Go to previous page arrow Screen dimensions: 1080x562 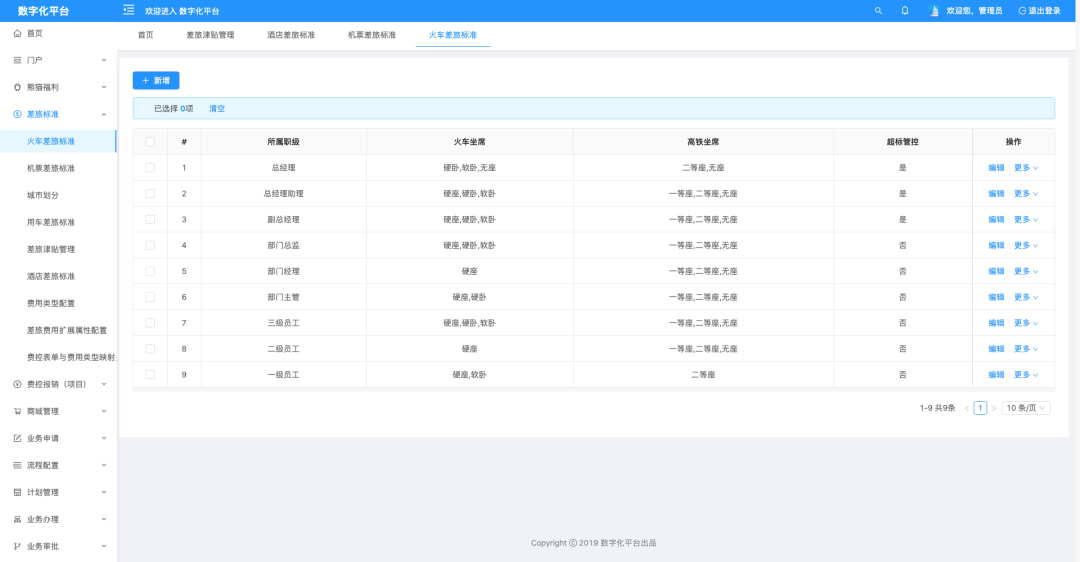(966, 408)
